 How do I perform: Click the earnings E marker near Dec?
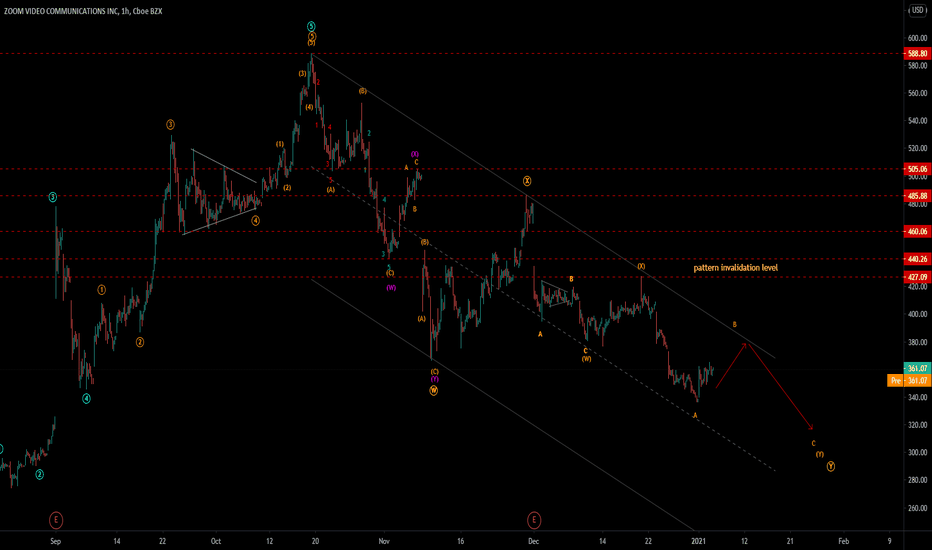tap(534, 520)
